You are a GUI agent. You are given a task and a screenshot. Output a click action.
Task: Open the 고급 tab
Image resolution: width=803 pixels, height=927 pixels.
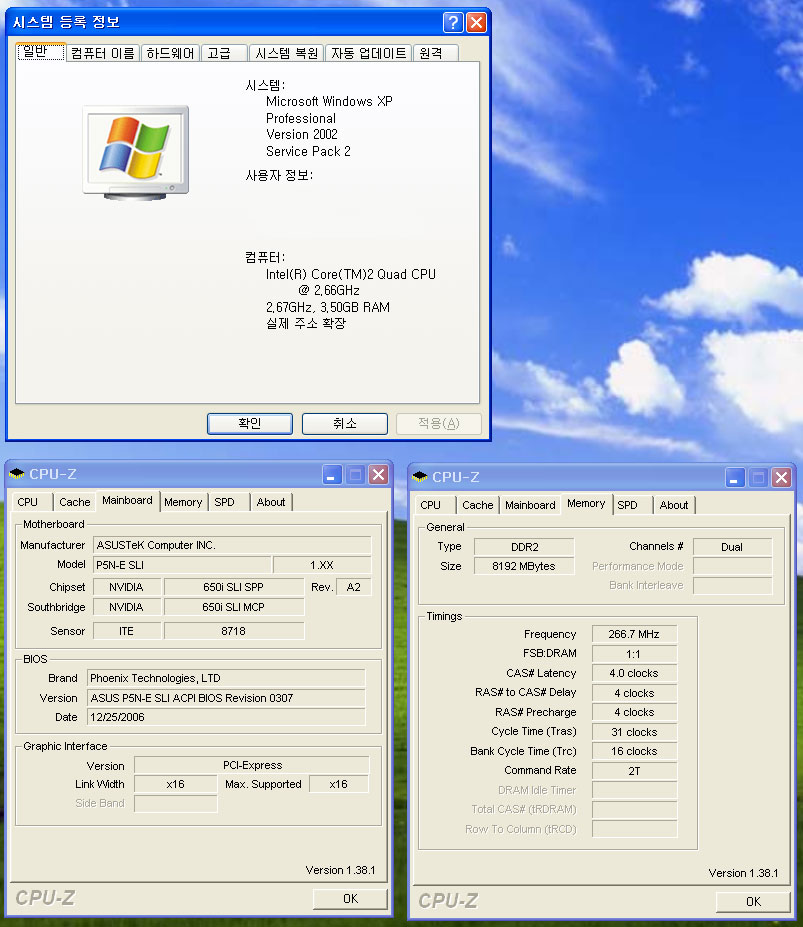tap(224, 53)
